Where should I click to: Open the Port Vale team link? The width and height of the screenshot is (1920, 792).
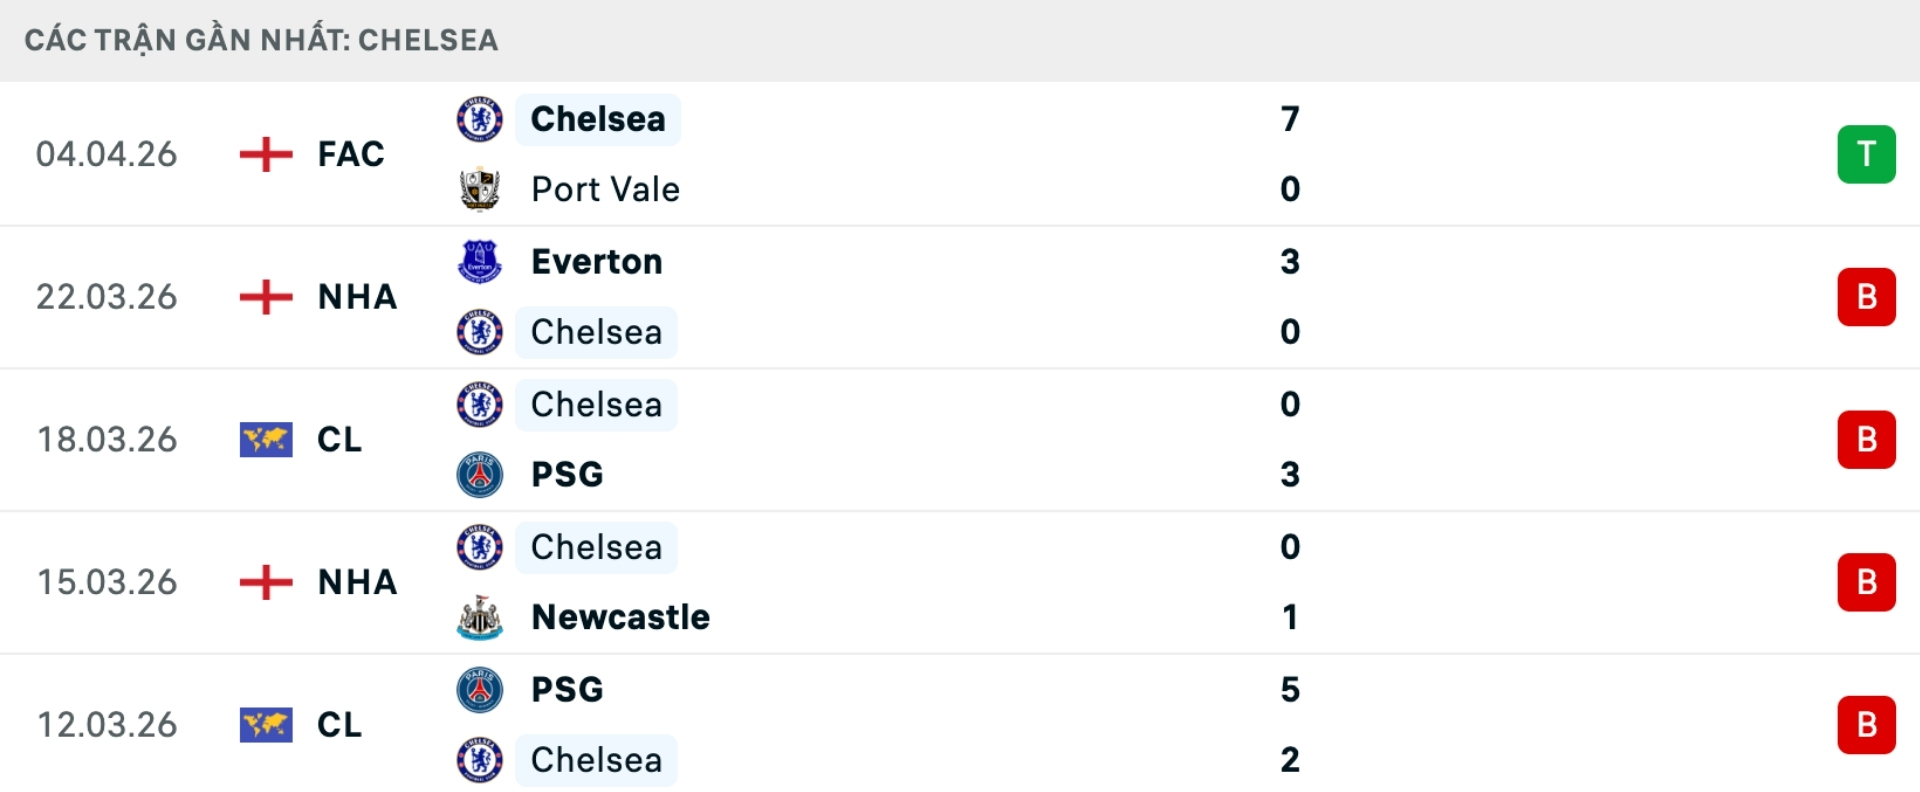605,189
